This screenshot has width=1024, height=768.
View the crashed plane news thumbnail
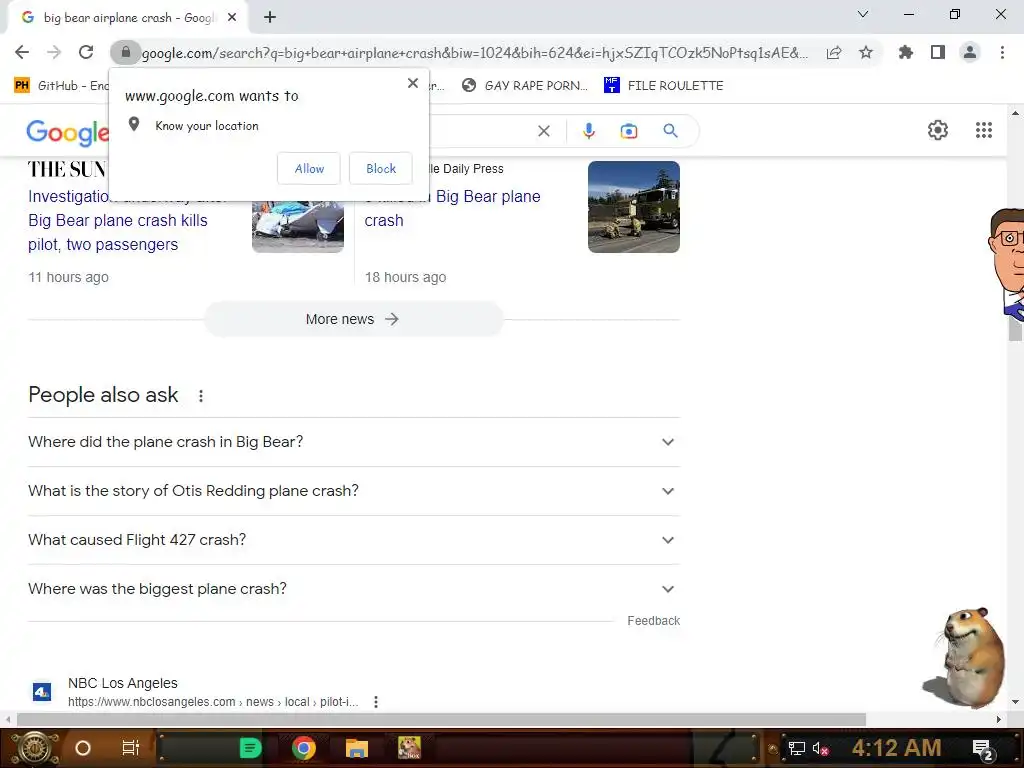(x=298, y=226)
